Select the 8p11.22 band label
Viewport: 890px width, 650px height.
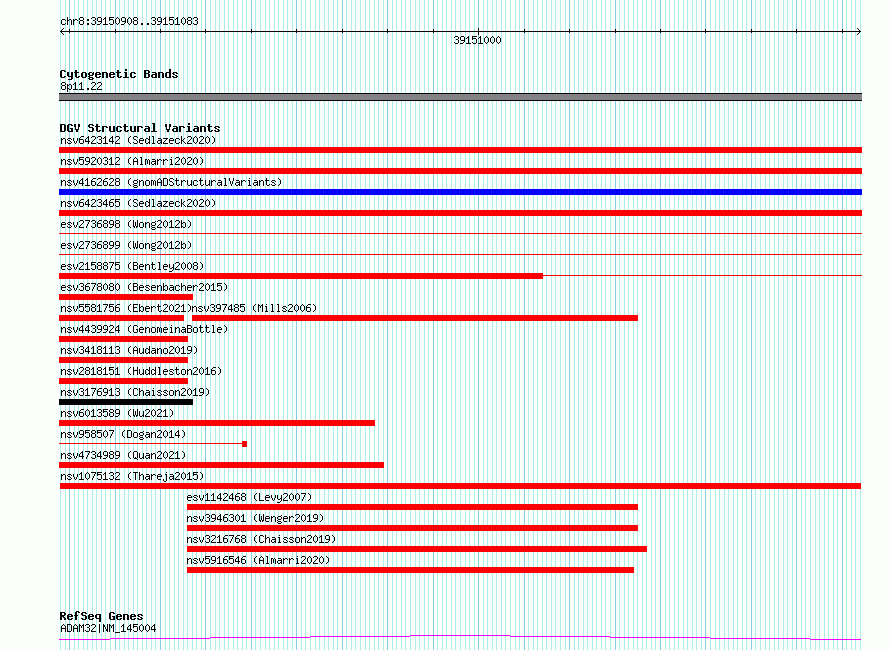(x=81, y=86)
